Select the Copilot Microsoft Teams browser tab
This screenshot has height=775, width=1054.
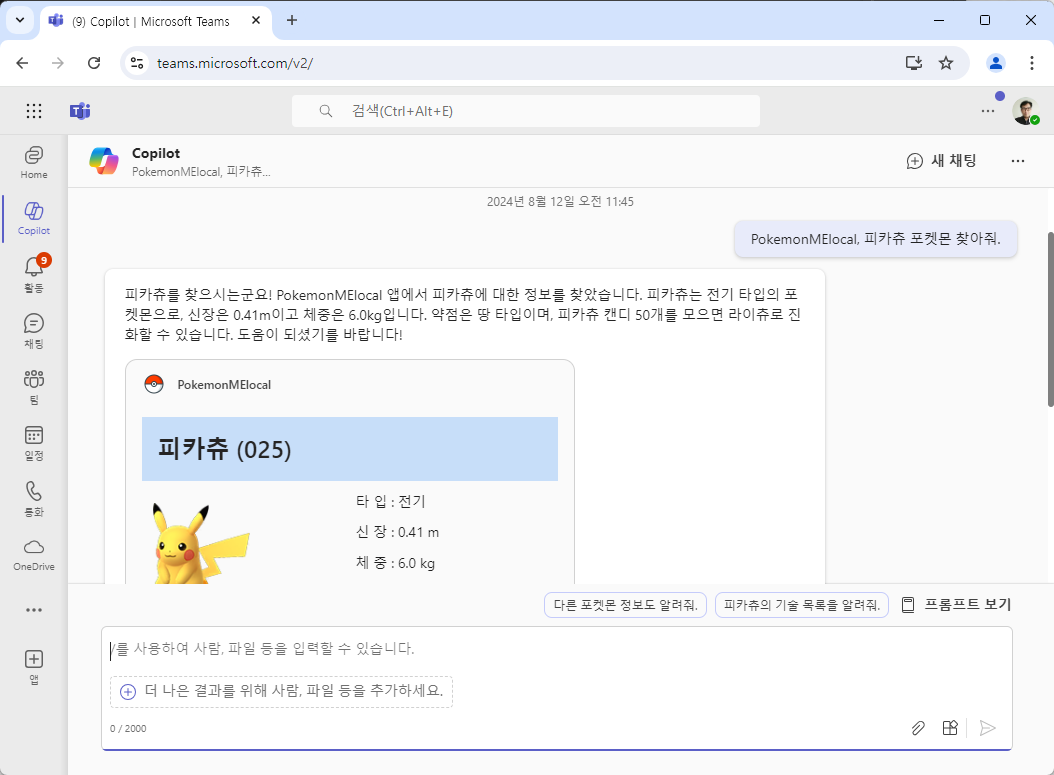tap(156, 21)
